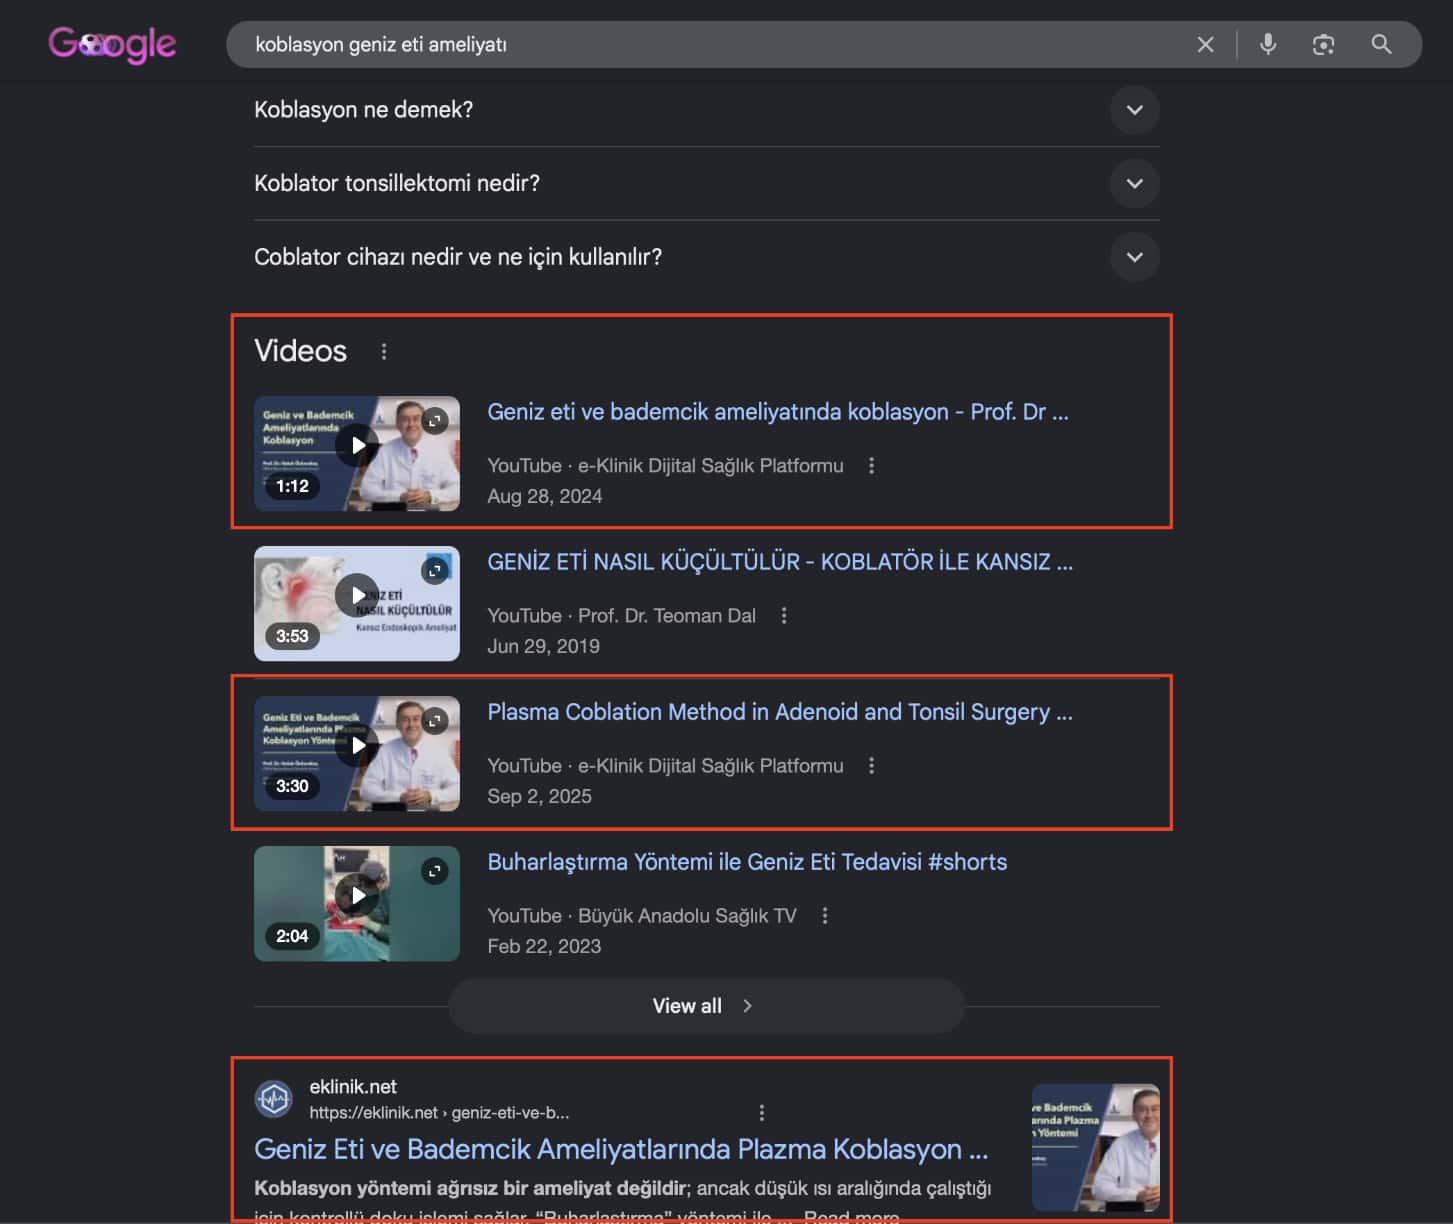Open 'GENİZ ETİ NASIL KÜÇÜLTÜLÜR' video link
Image resolution: width=1453 pixels, height=1224 pixels.
coord(780,562)
